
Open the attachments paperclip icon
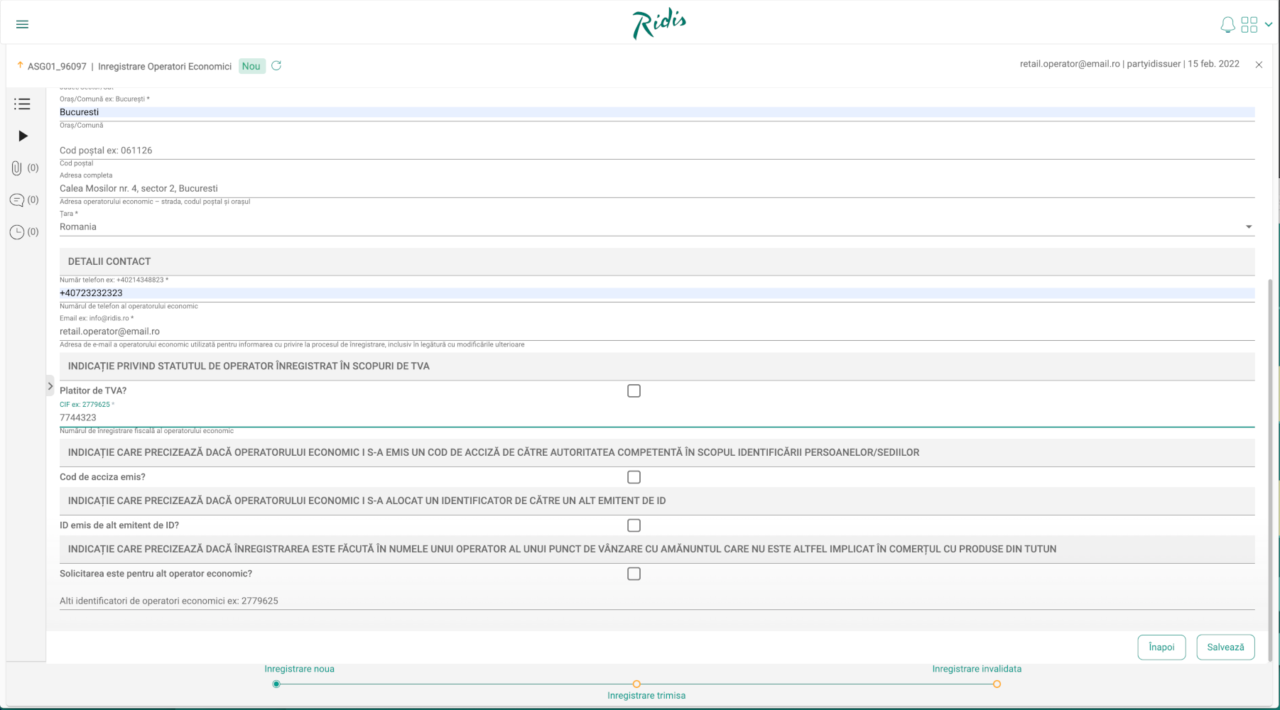click(x=17, y=168)
